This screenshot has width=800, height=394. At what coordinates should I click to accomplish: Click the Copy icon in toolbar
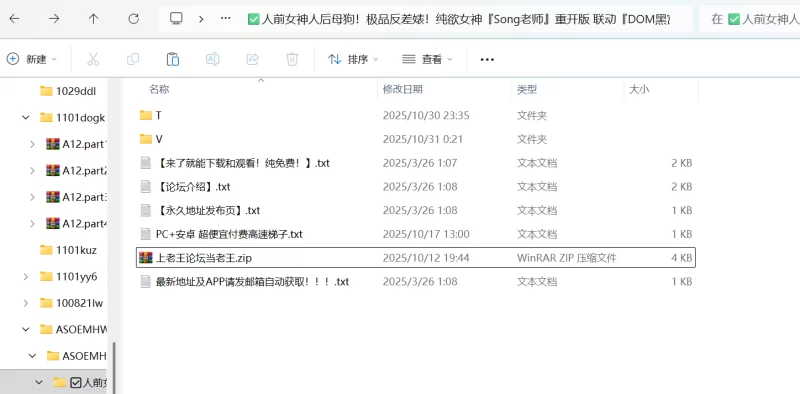pos(133,59)
